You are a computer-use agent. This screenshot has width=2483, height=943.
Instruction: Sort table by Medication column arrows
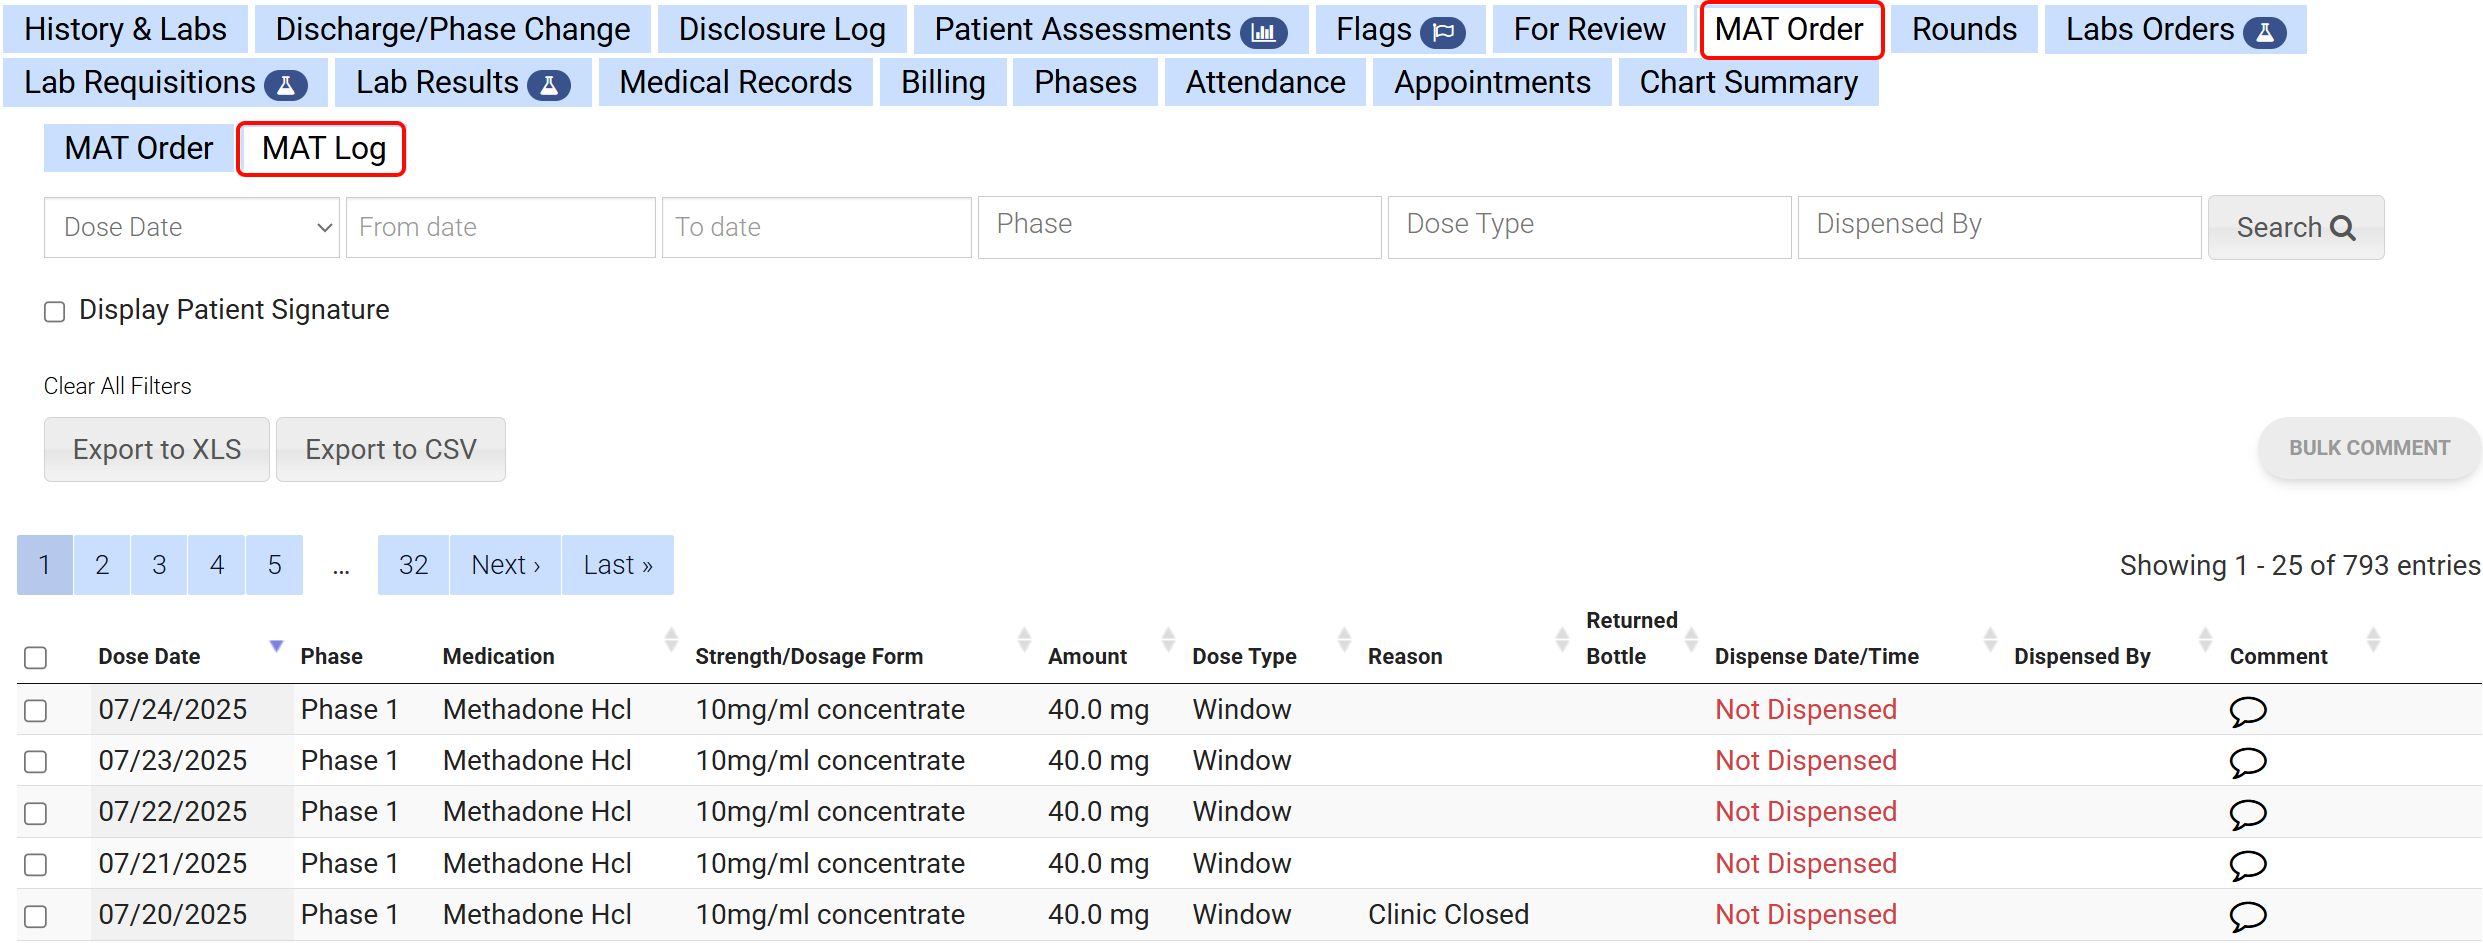671,639
